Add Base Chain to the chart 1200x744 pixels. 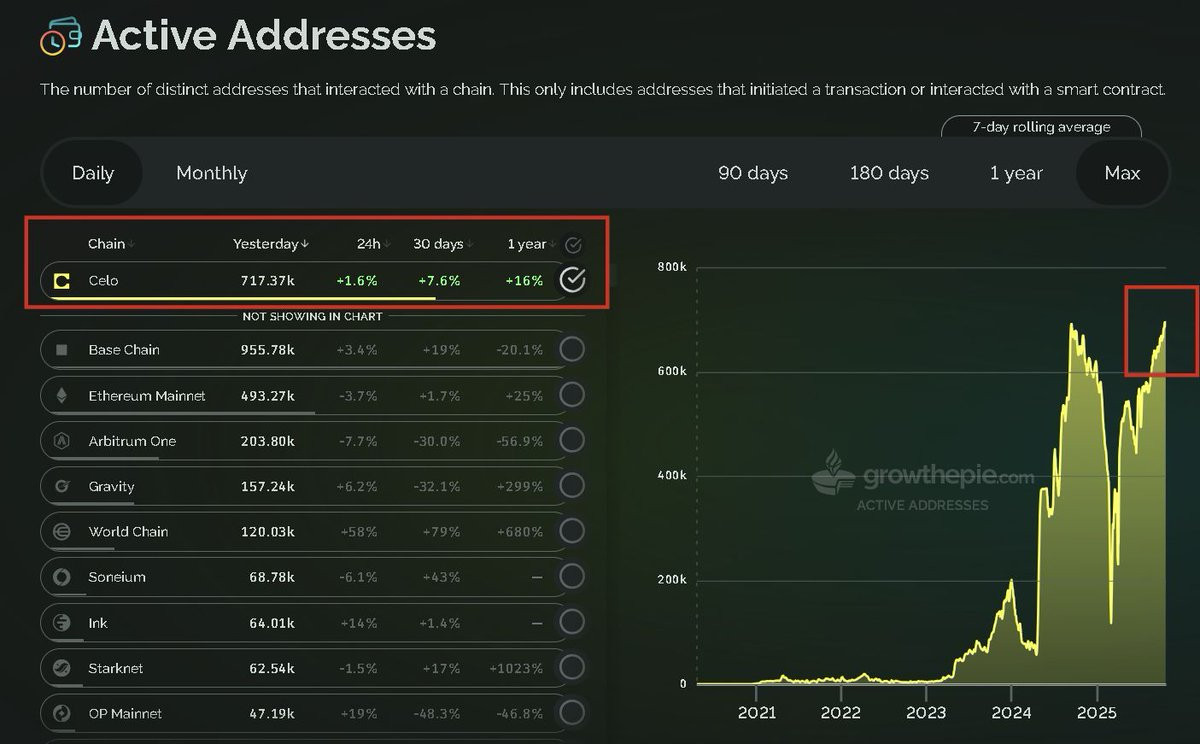point(572,350)
